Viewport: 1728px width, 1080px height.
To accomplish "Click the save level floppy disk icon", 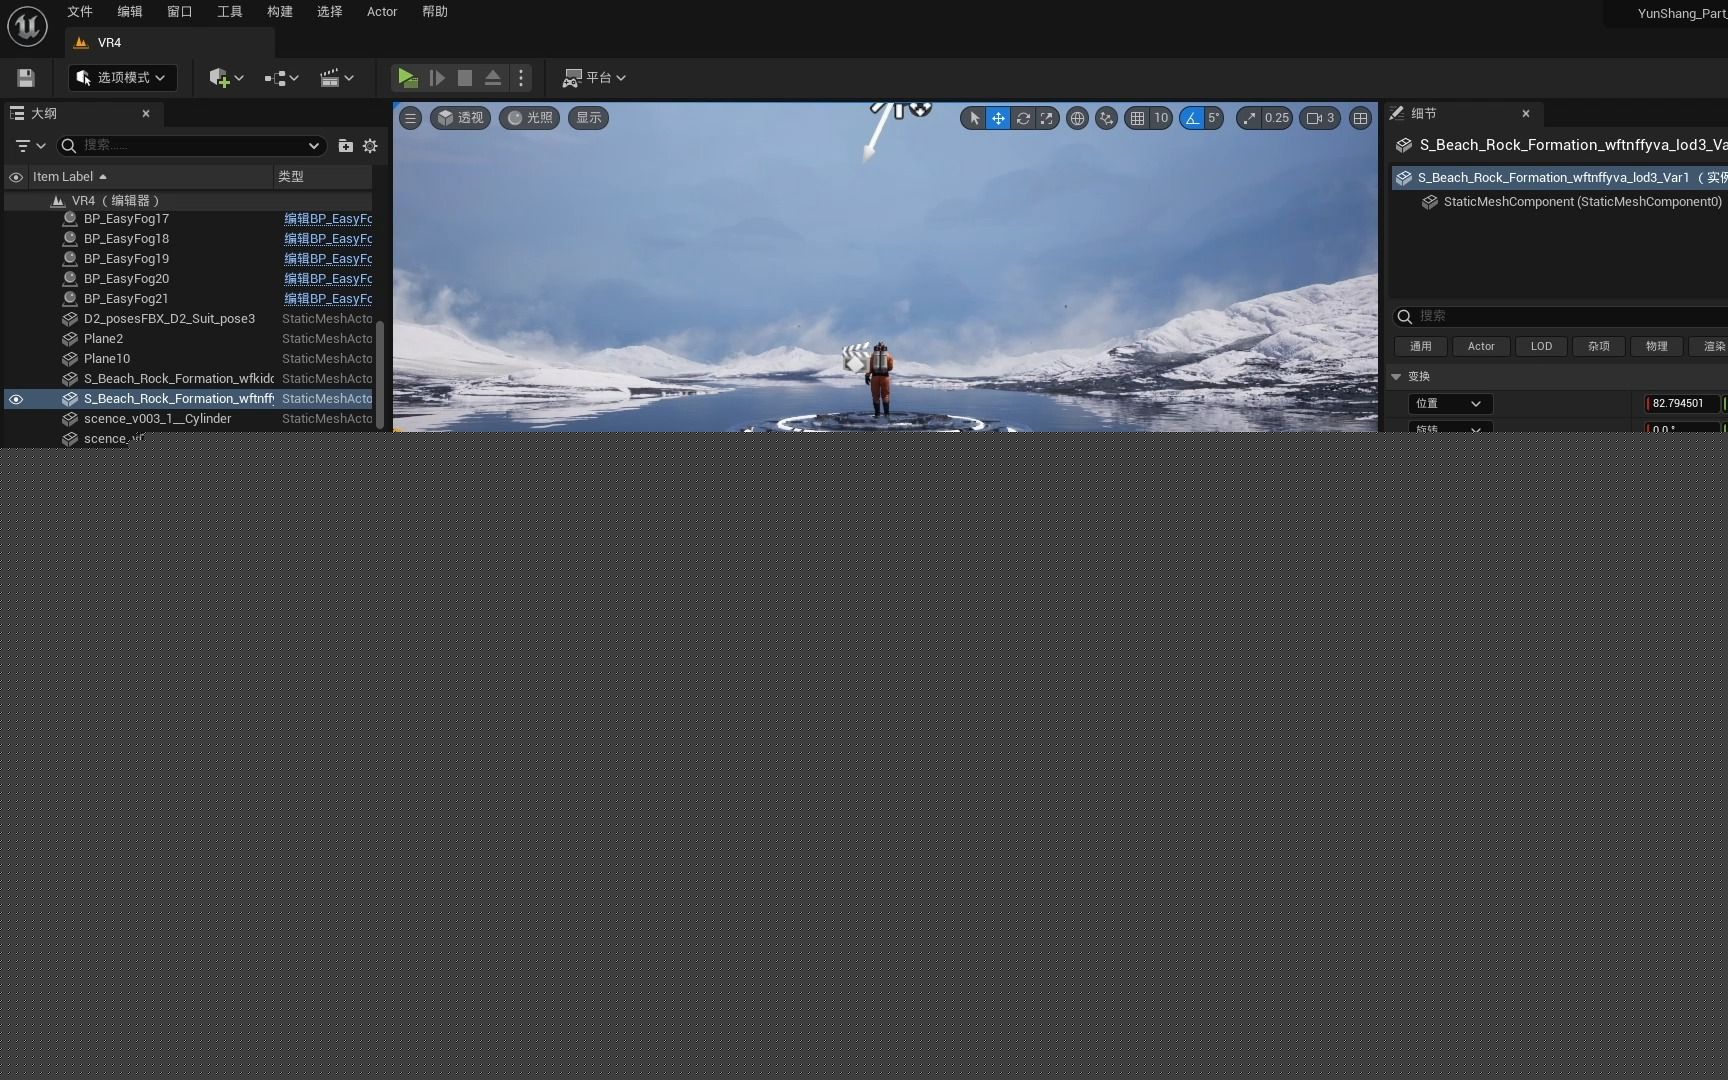I will 26,78.
